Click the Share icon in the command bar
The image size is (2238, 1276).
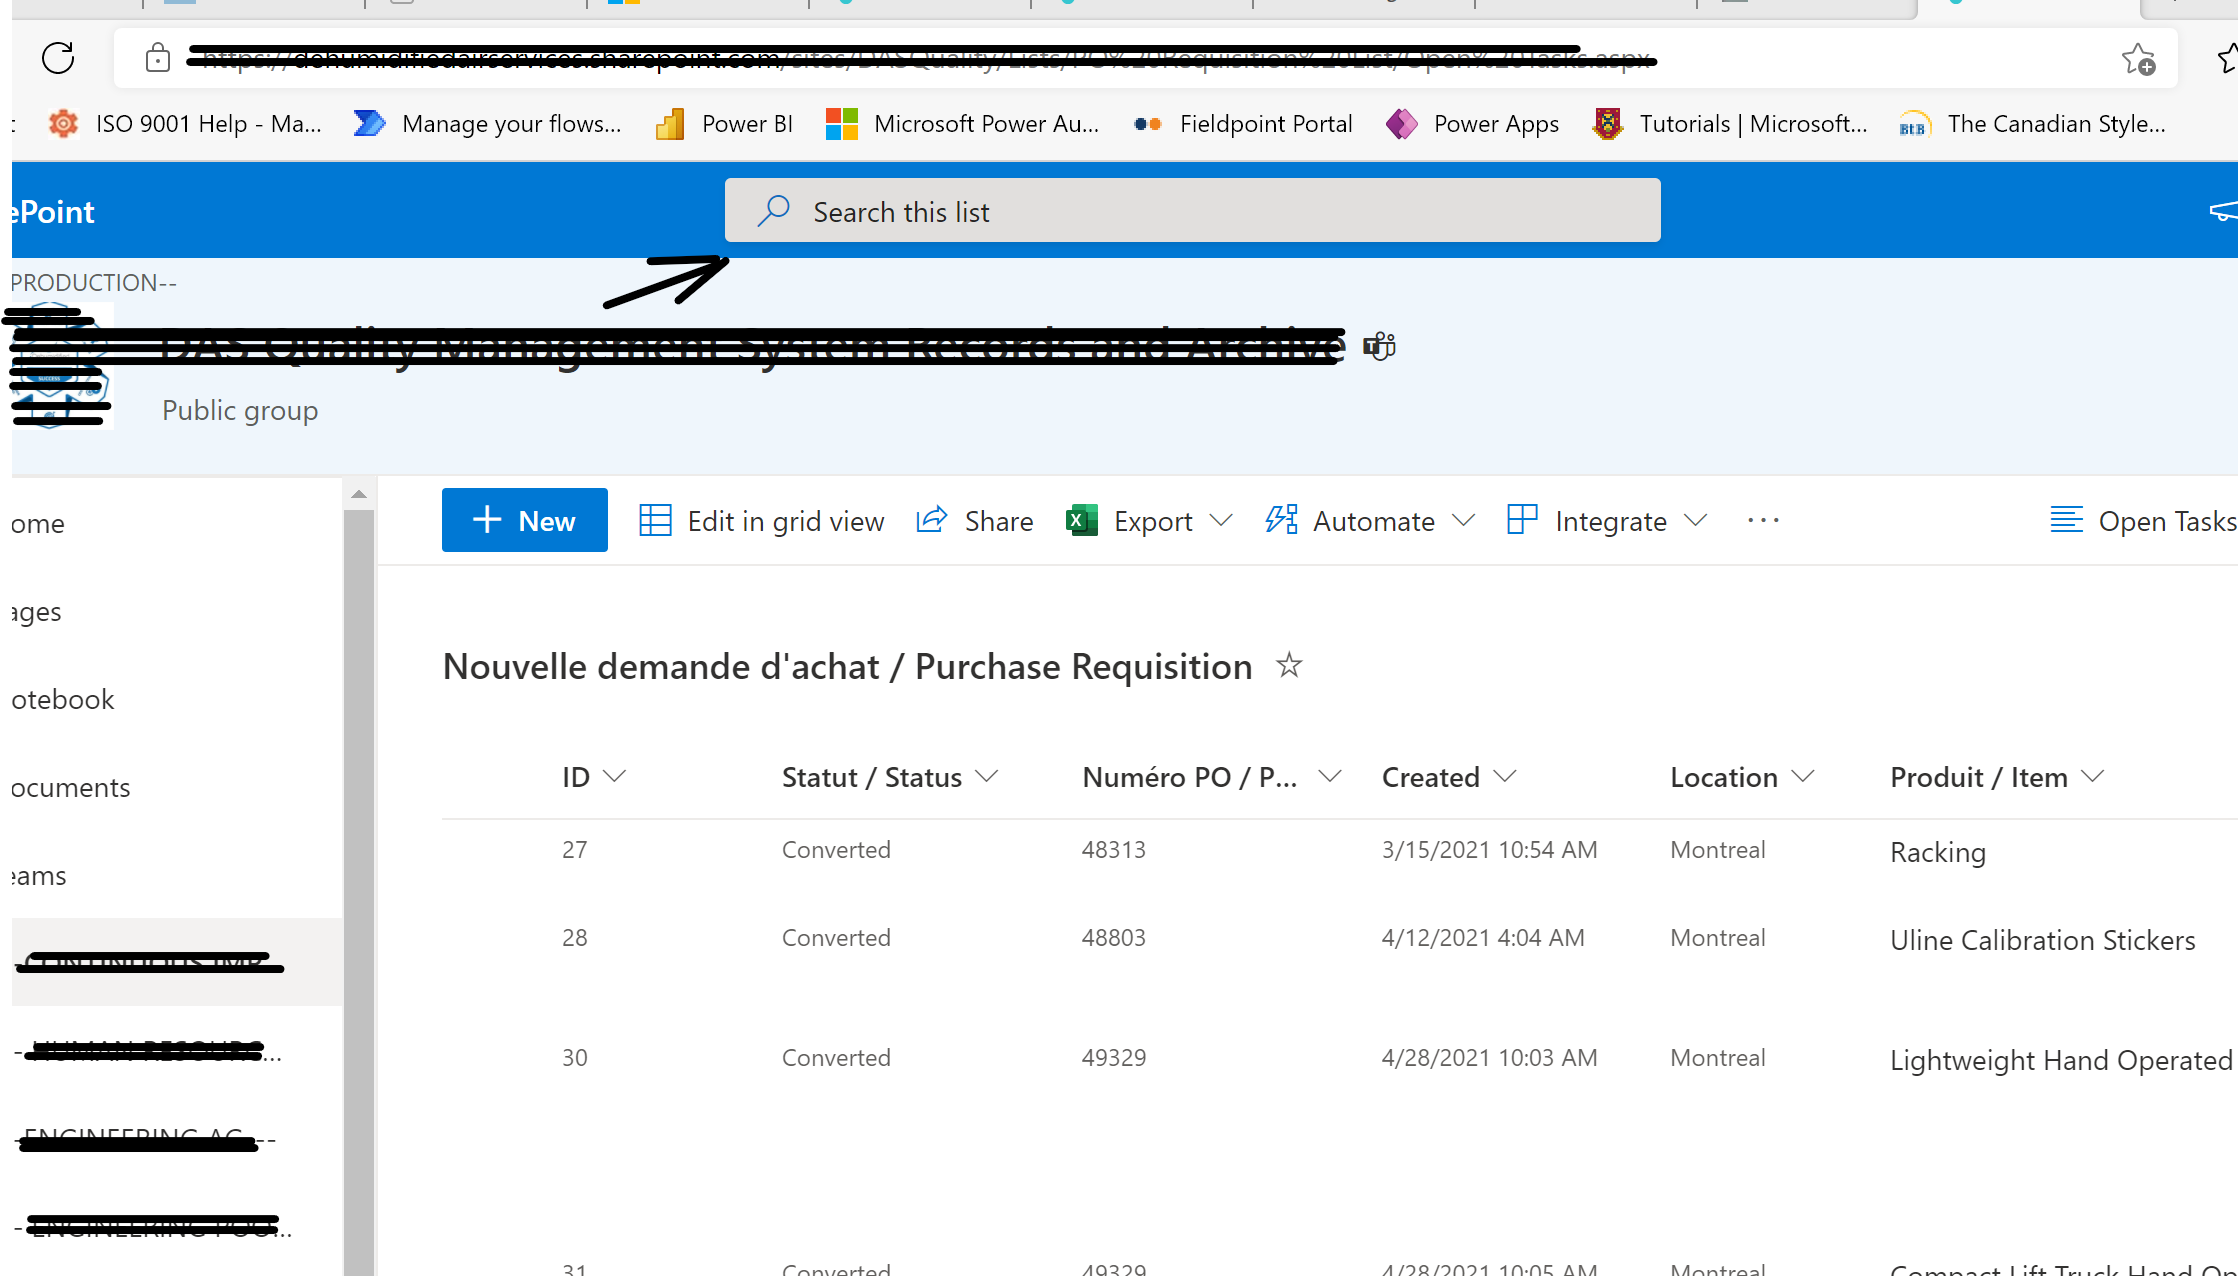tap(931, 520)
